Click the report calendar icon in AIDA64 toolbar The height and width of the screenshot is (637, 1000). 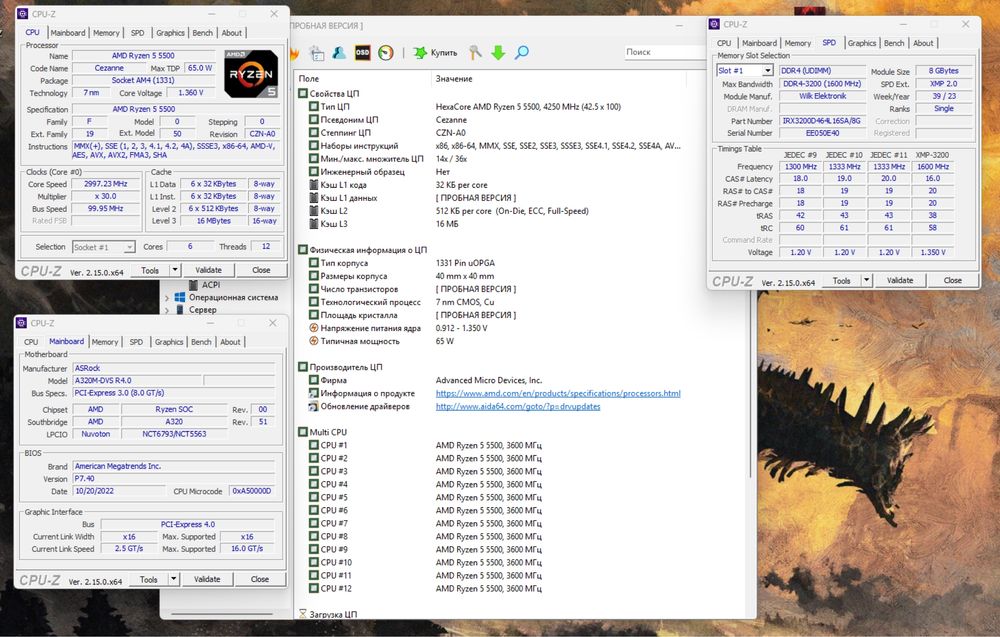[317, 53]
